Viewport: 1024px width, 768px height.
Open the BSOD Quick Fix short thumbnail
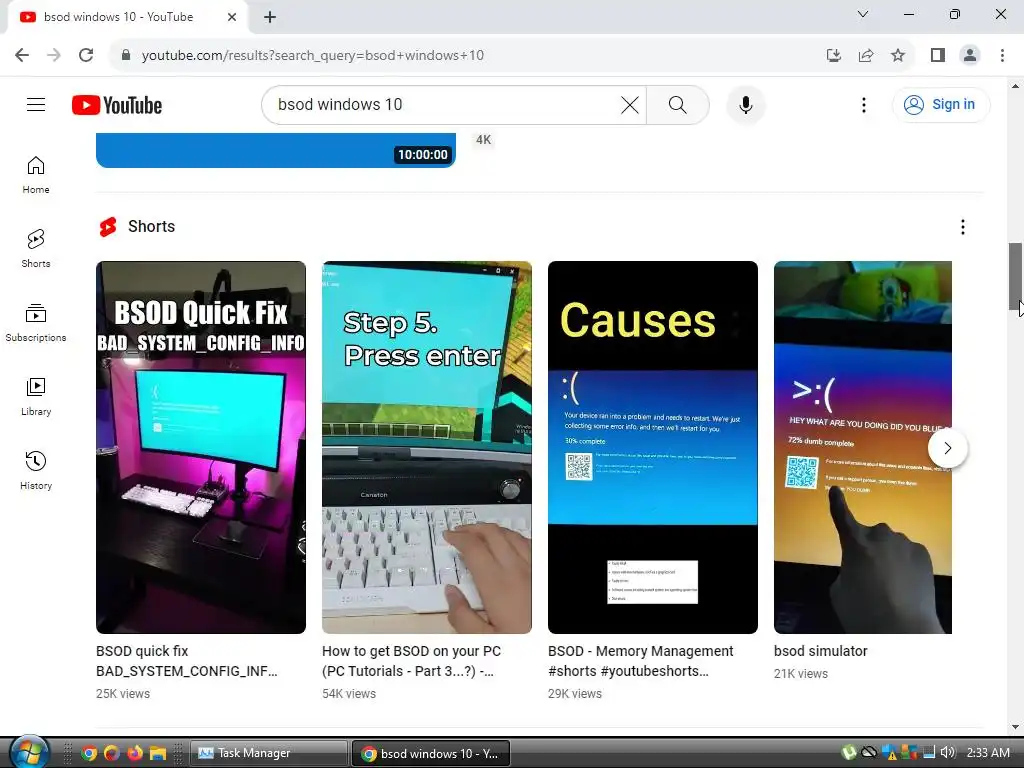[200, 447]
